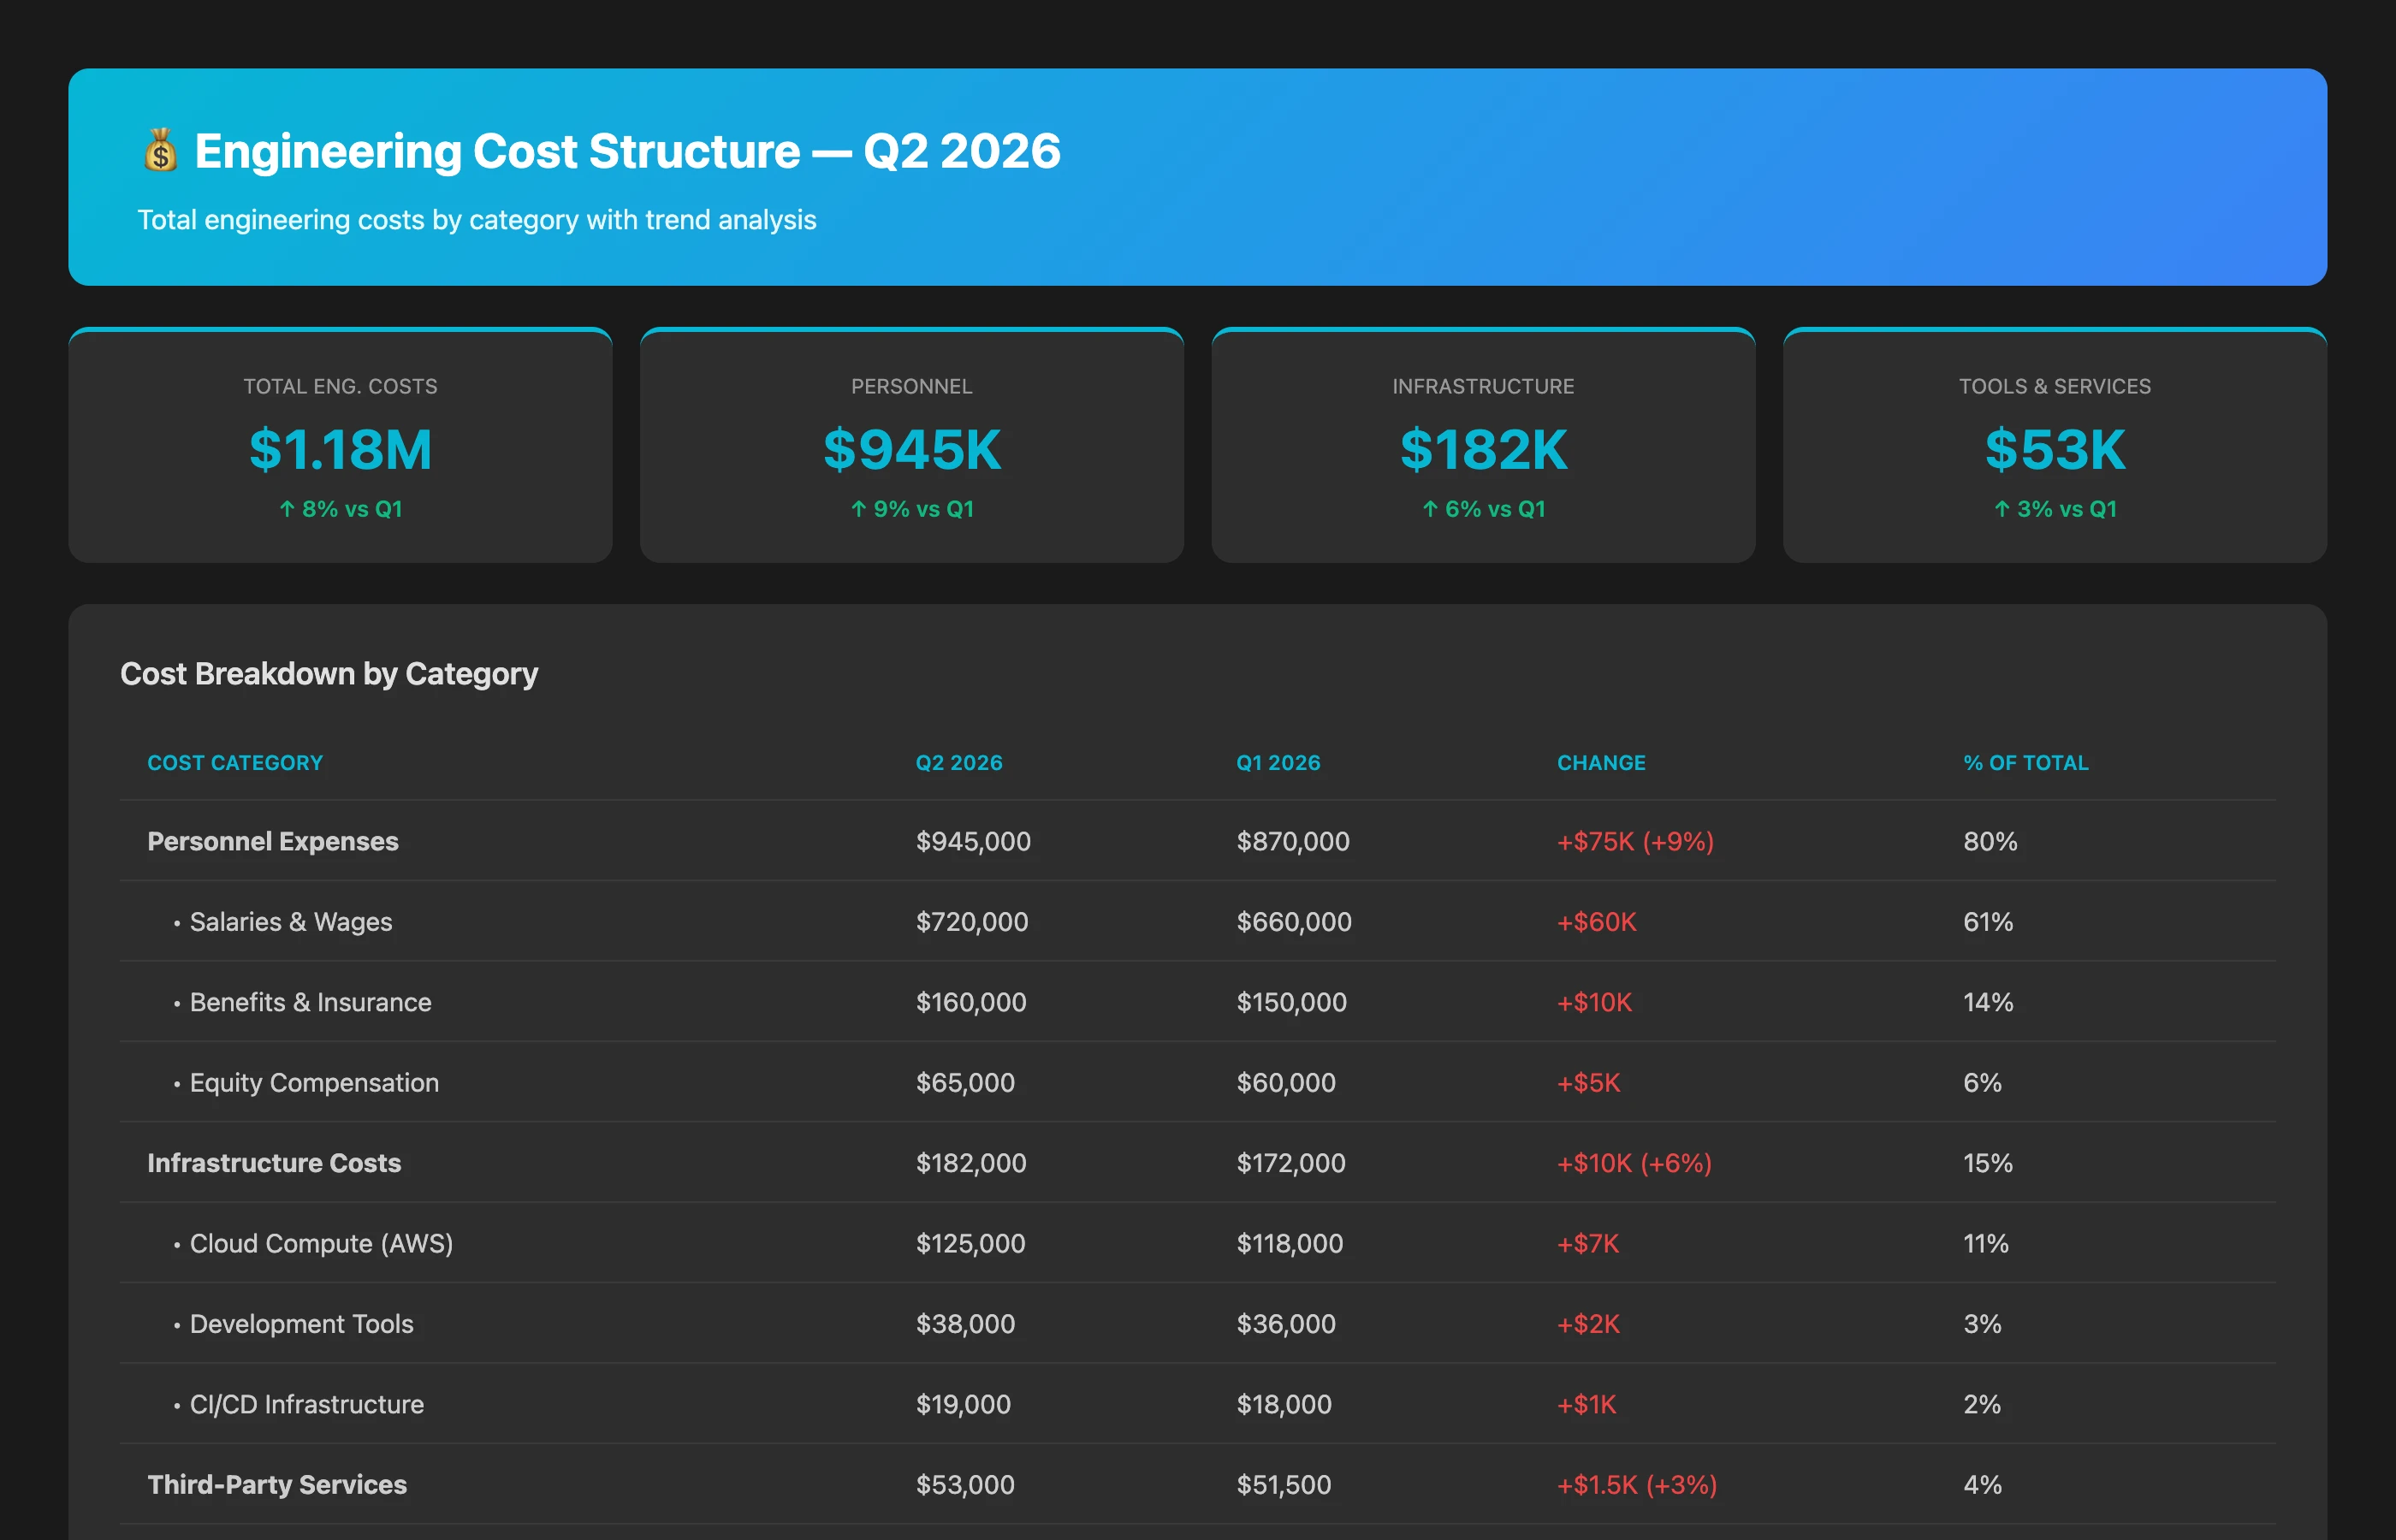Select the CI/CD Infrastructure row label
Viewport: 2396px width, 1540px height.
pyautogui.click(x=306, y=1405)
